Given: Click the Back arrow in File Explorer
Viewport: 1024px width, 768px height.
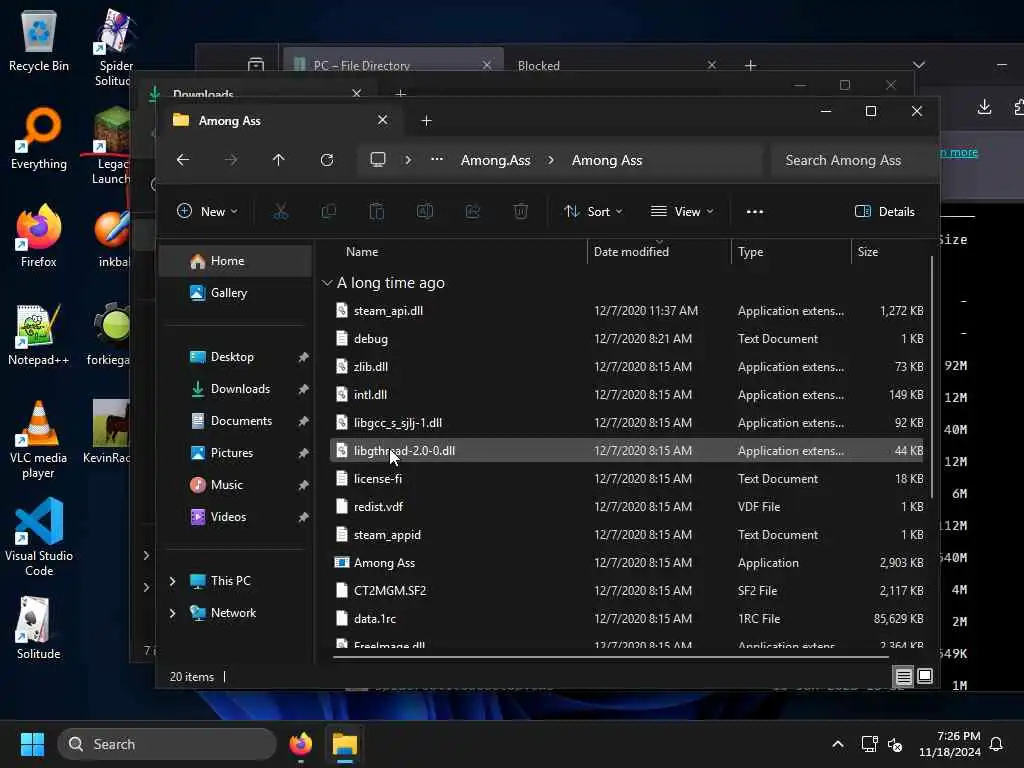Looking at the screenshot, I should click(x=183, y=160).
